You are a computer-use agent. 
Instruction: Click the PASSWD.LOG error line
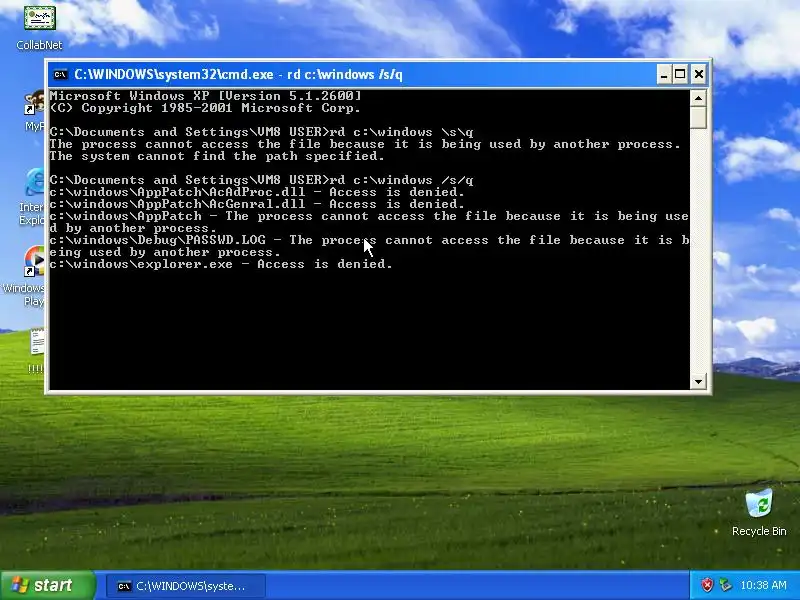pyautogui.click(x=369, y=246)
